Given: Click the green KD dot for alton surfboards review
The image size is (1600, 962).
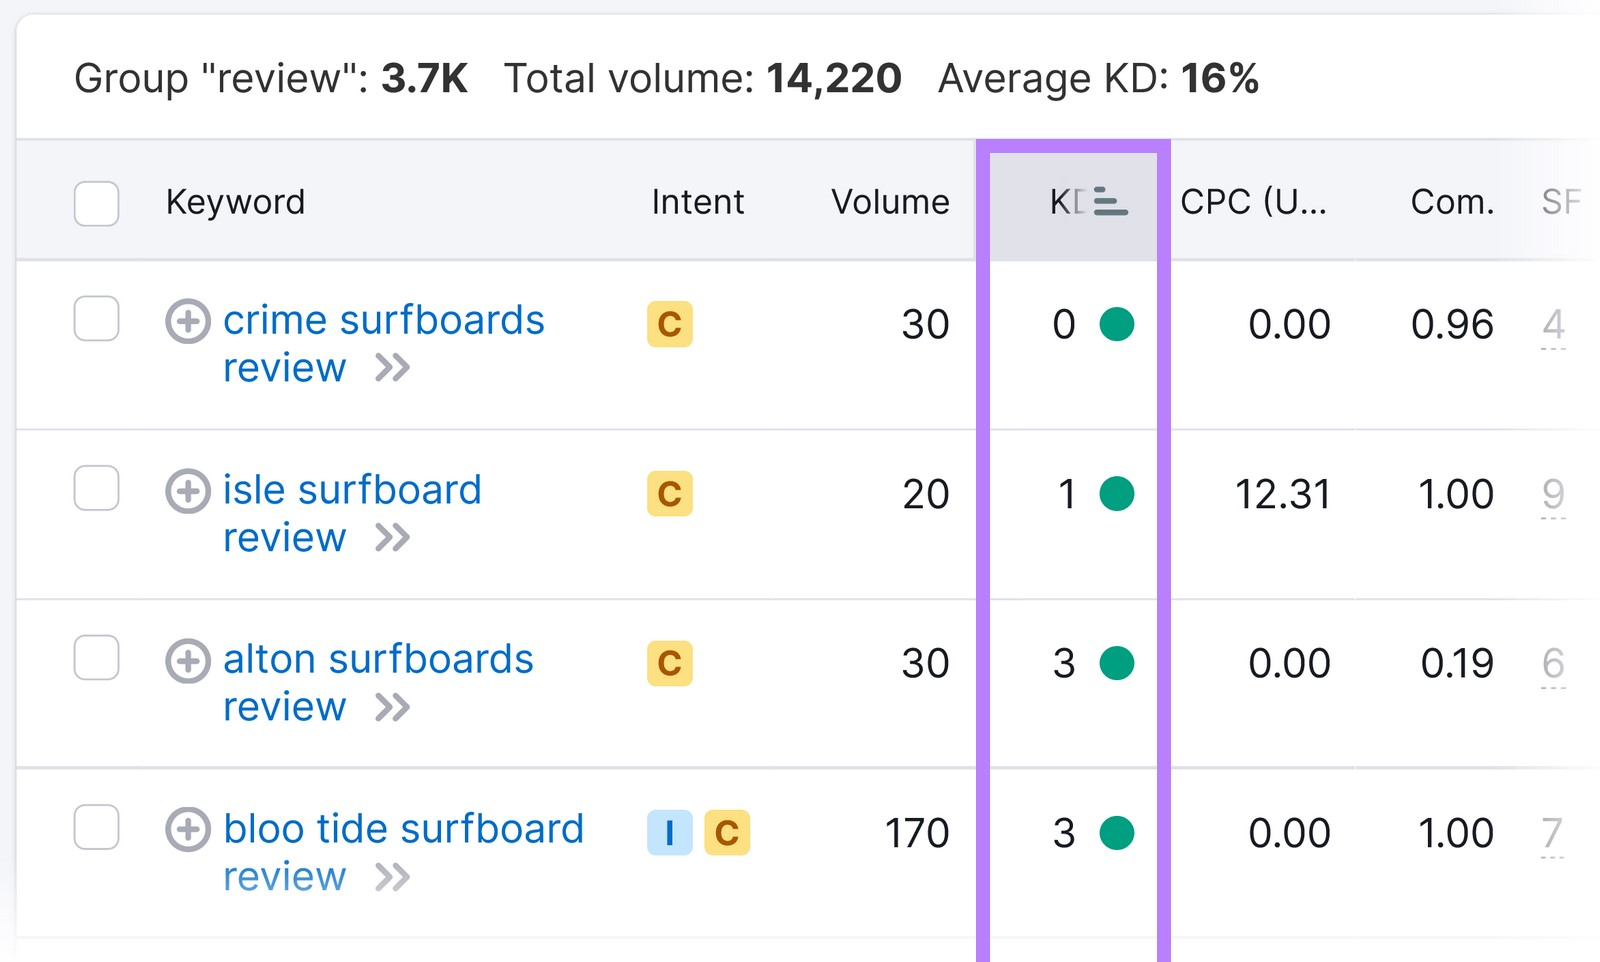Looking at the screenshot, I should pos(1118,663).
